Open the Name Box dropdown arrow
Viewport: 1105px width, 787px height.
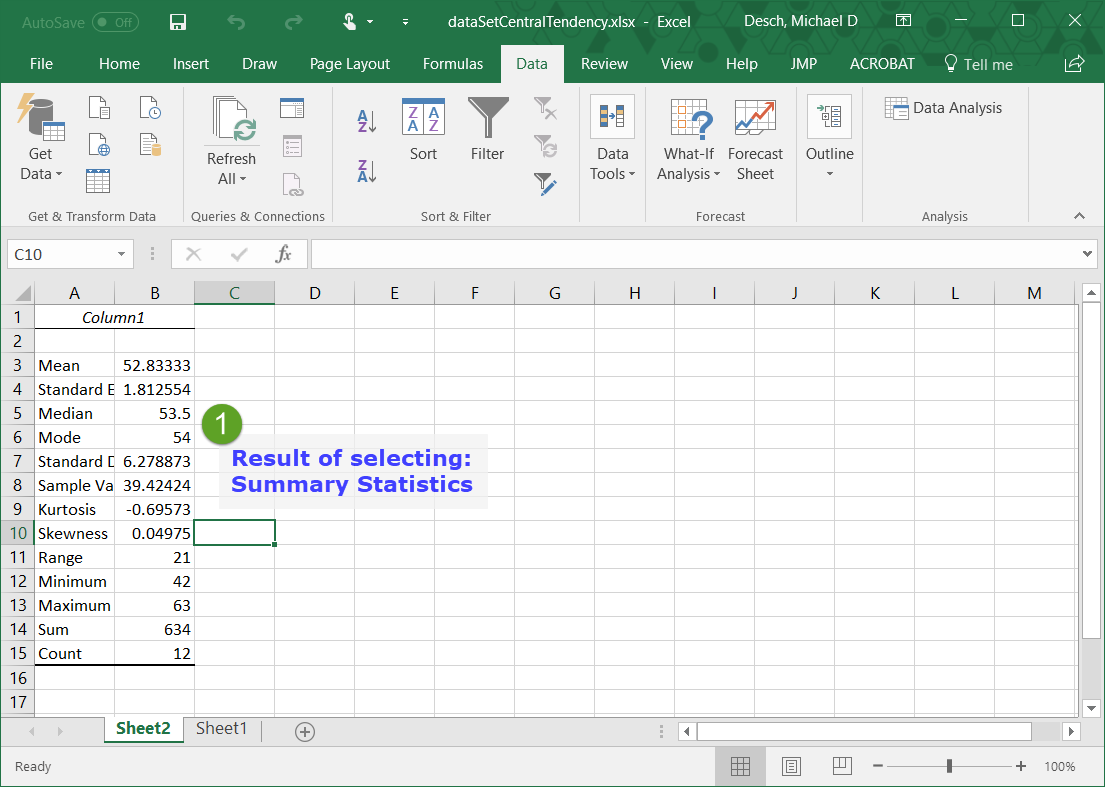pos(122,254)
